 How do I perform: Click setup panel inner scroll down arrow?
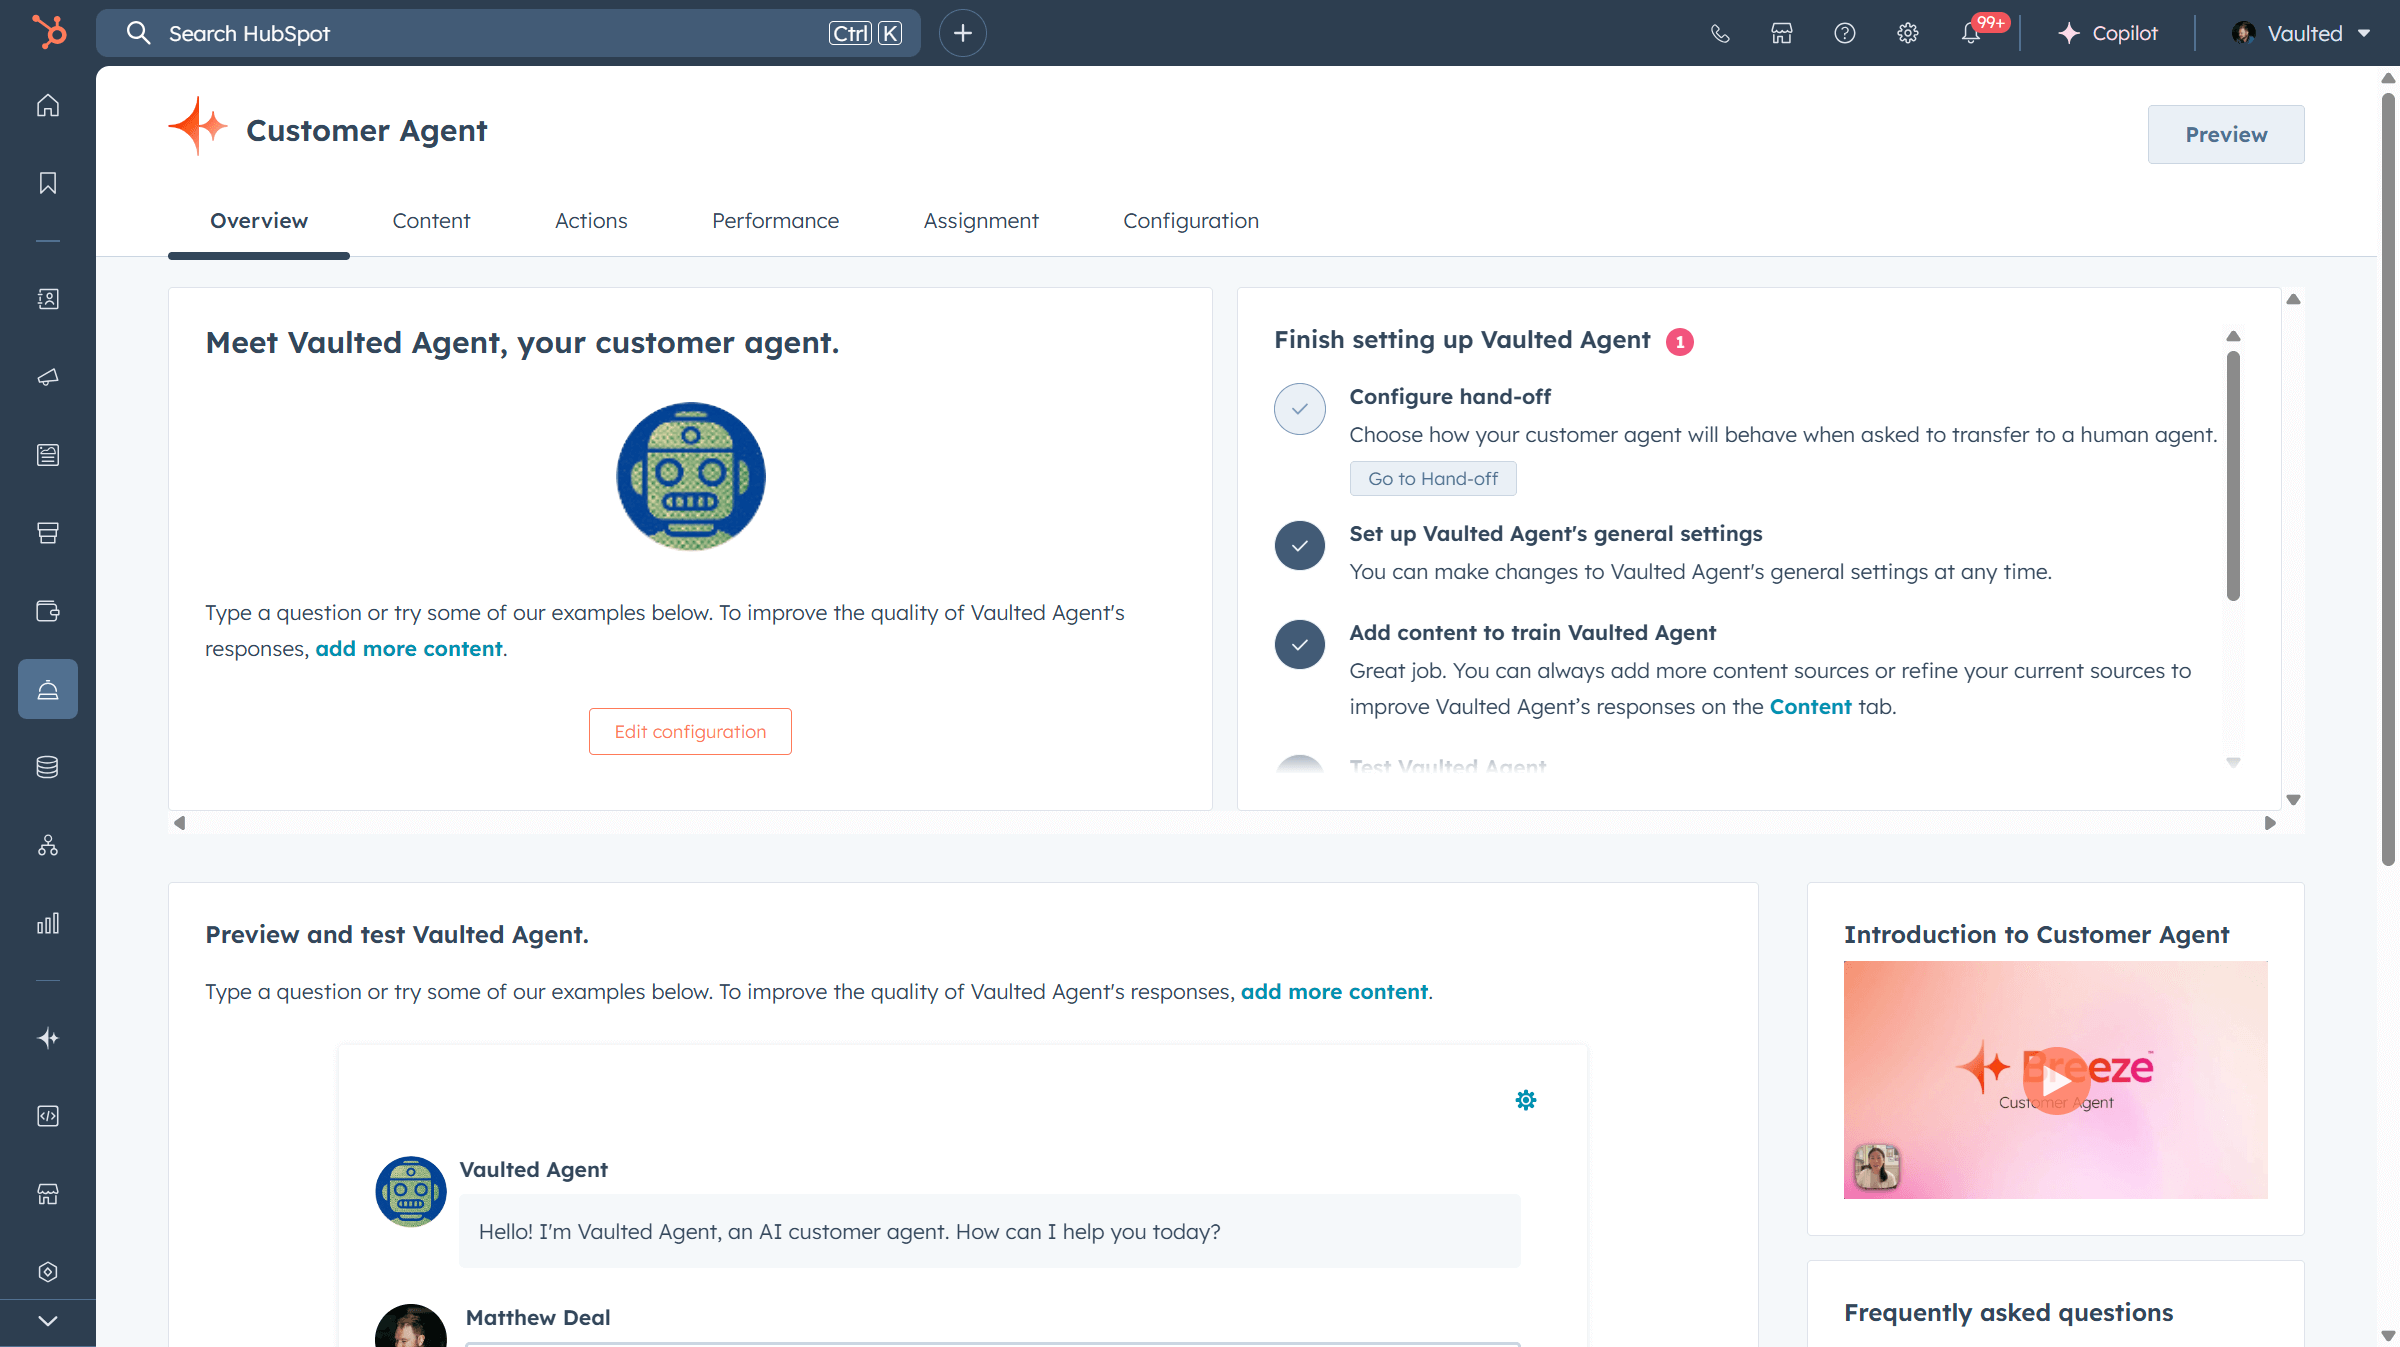click(x=2233, y=763)
